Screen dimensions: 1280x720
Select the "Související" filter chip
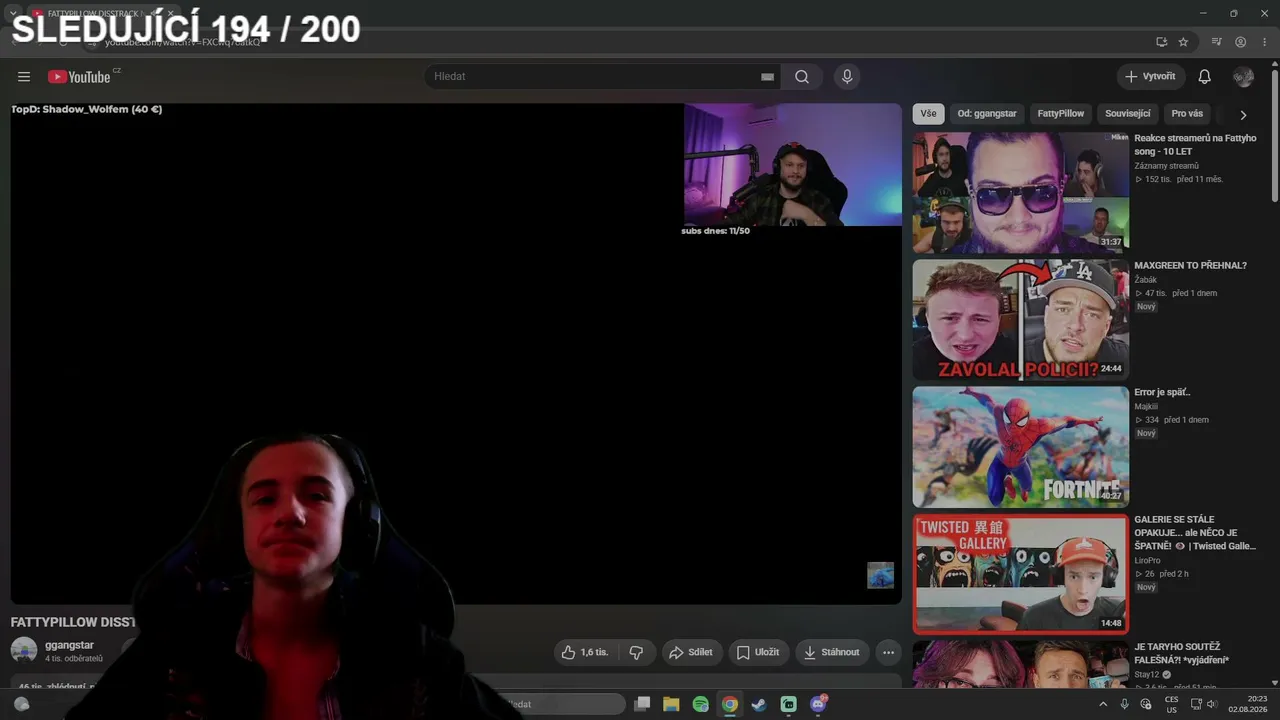pos(1128,114)
